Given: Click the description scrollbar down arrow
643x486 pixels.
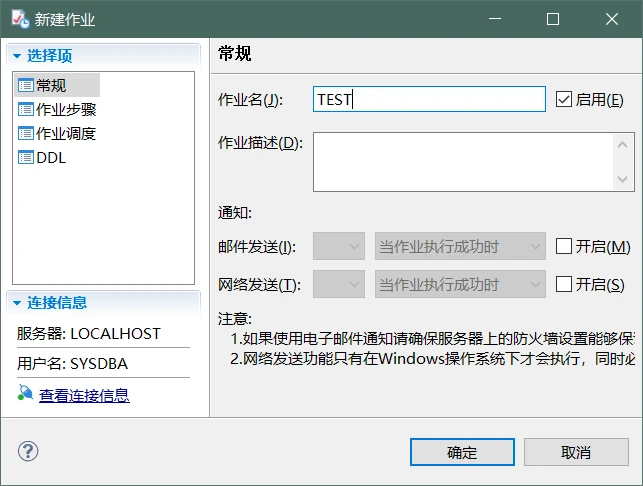Looking at the screenshot, I should pyautogui.click(x=622, y=179).
